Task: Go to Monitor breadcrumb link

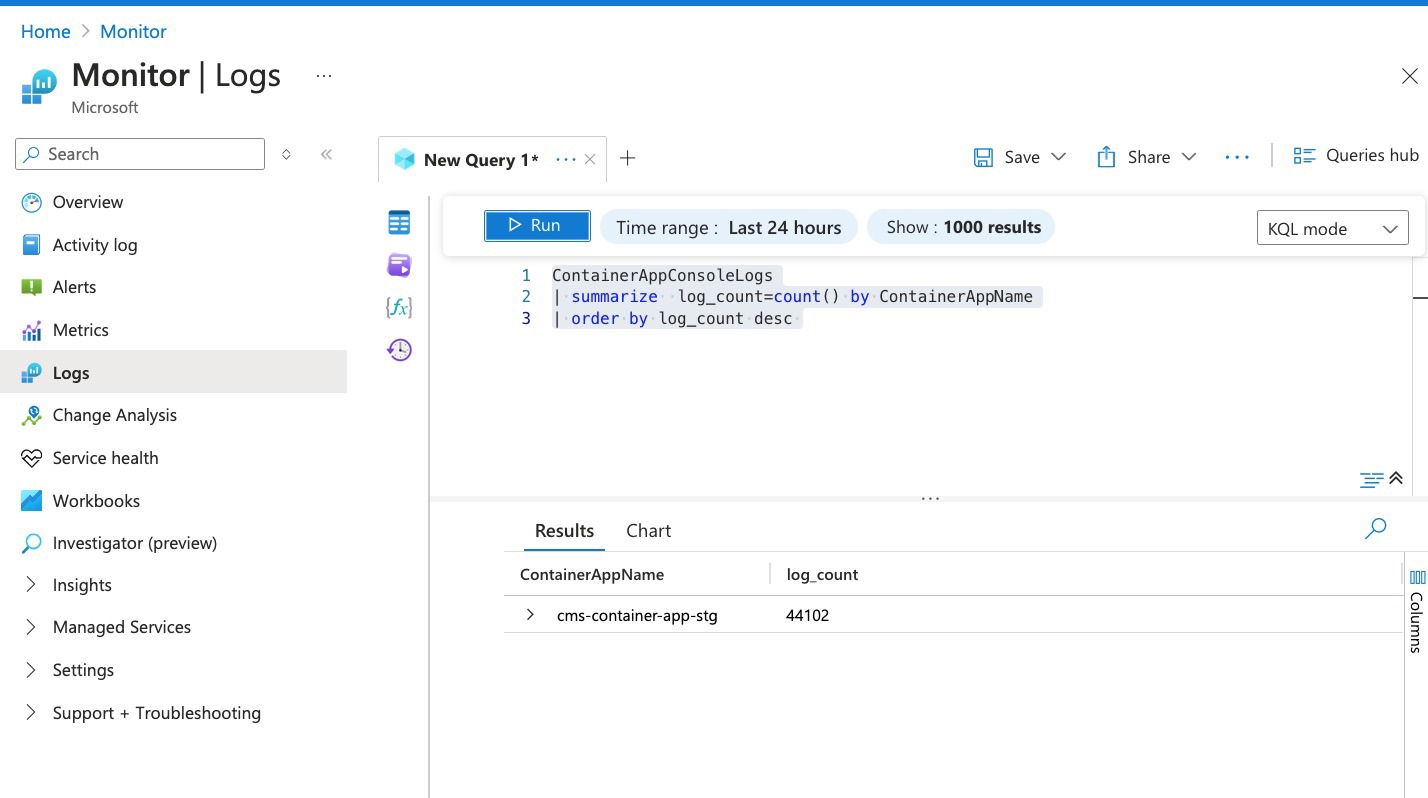Action: point(133,32)
